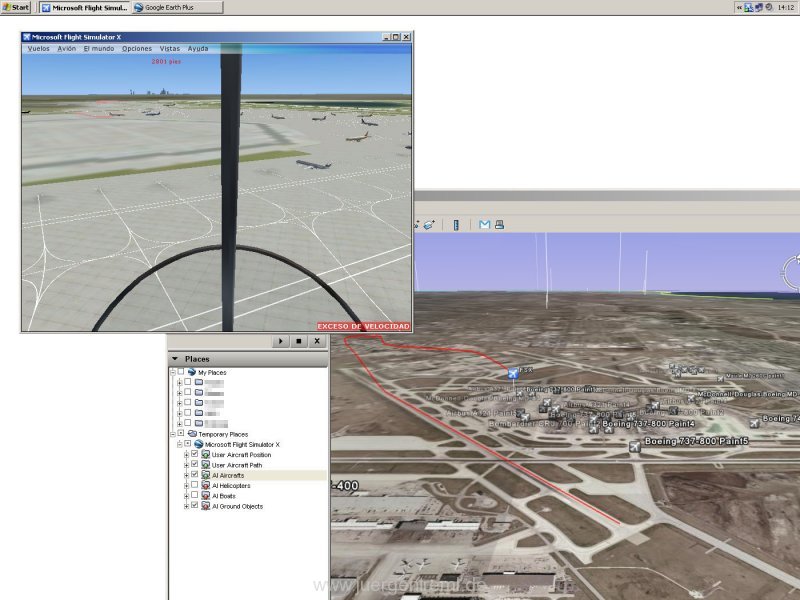Click the email view icon in Google Earth
The image size is (800, 600).
[x=484, y=224]
